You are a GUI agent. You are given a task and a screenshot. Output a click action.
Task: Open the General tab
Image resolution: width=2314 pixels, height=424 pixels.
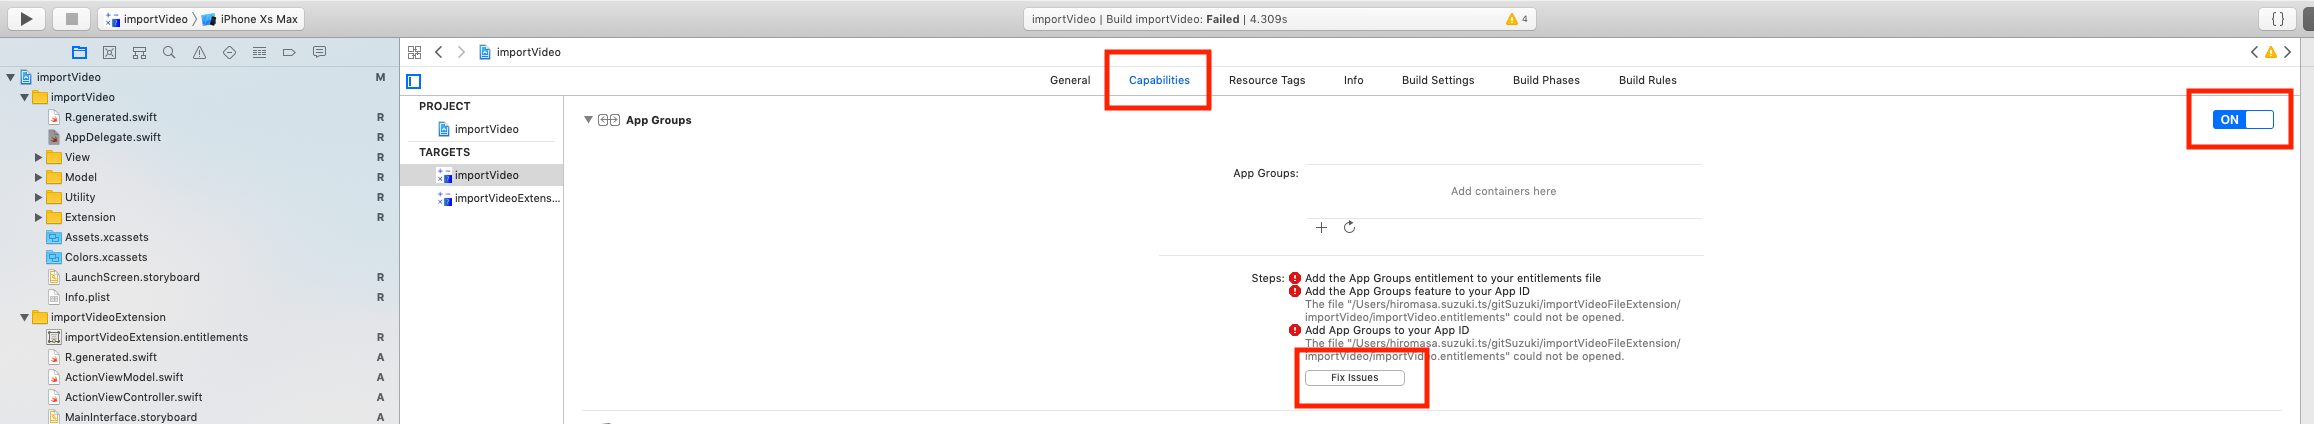tap(1069, 80)
